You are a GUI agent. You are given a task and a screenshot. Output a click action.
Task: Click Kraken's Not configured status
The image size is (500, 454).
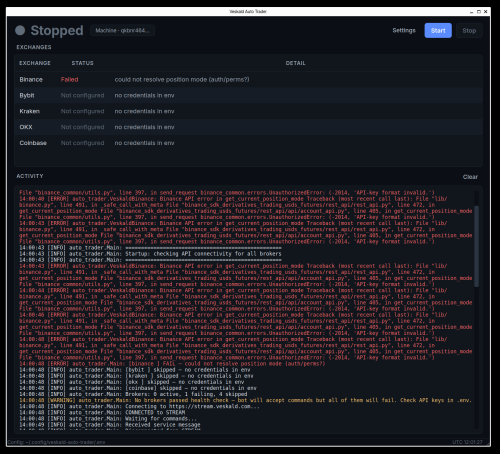pyautogui.click(x=82, y=111)
